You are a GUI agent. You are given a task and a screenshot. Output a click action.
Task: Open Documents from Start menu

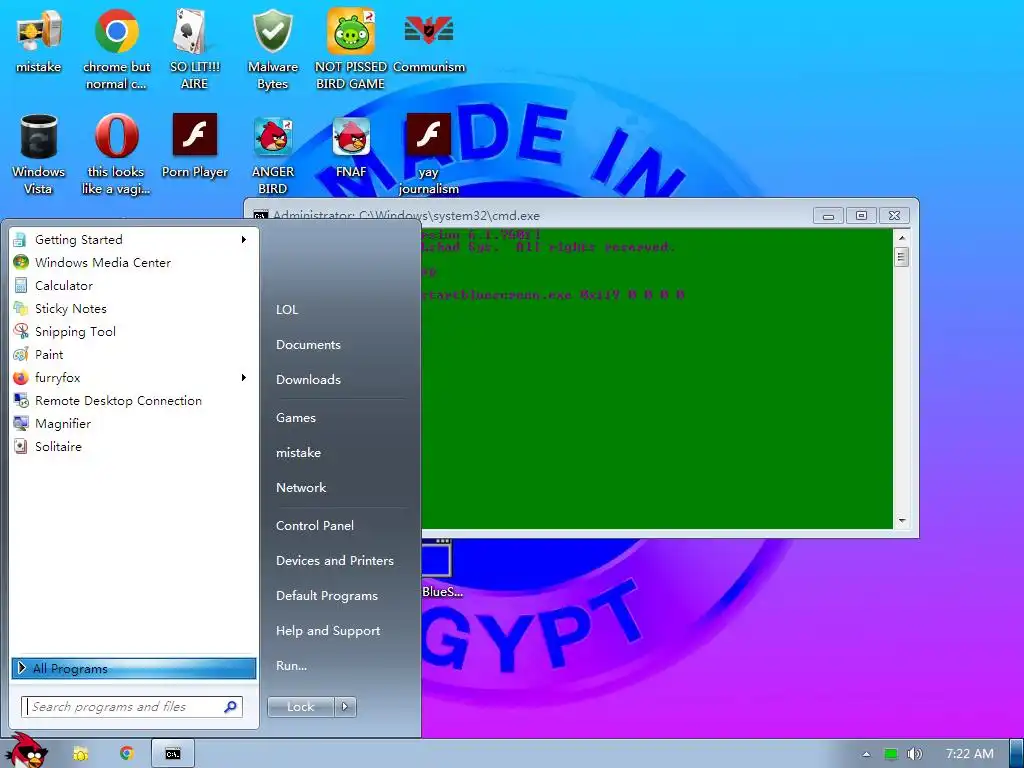click(308, 345)
